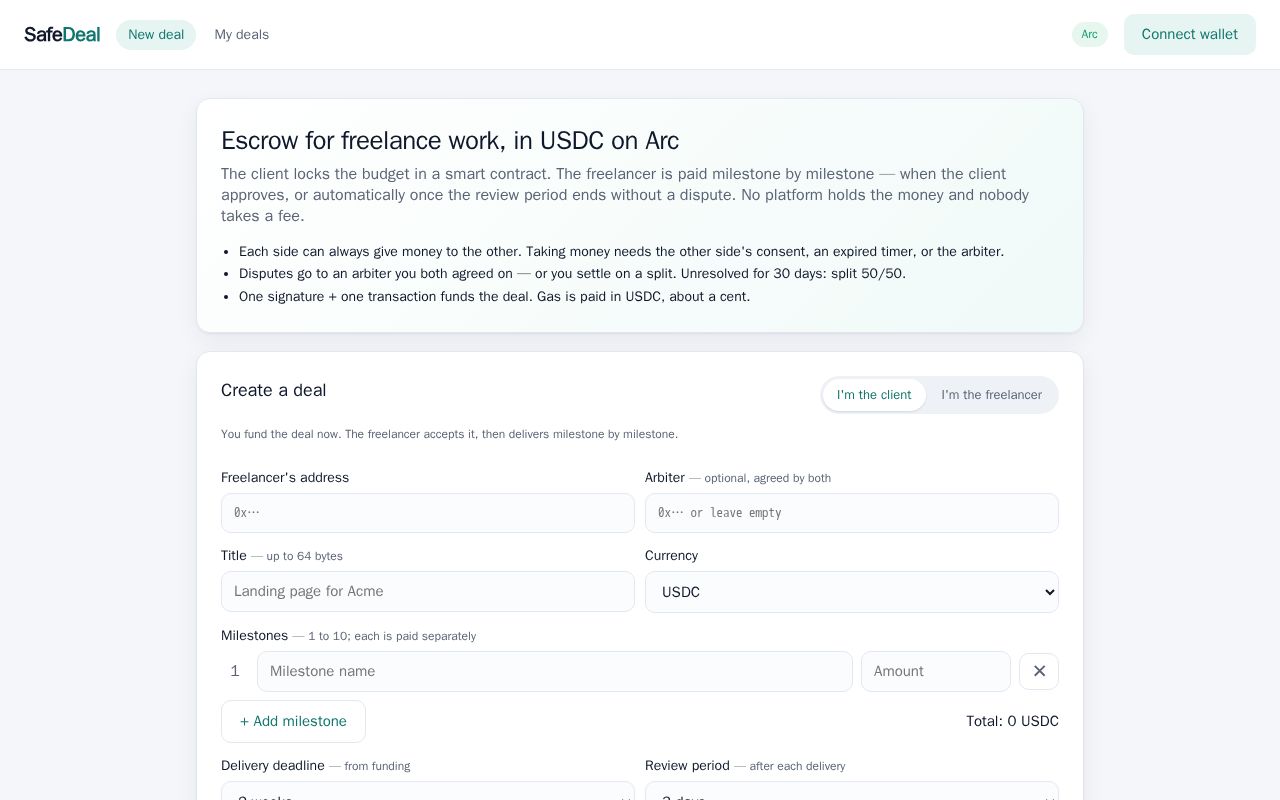The image size is (1280, 800).
Task: Click the "Unresolved for 30 days" bullet
Action: click(572, 274)
